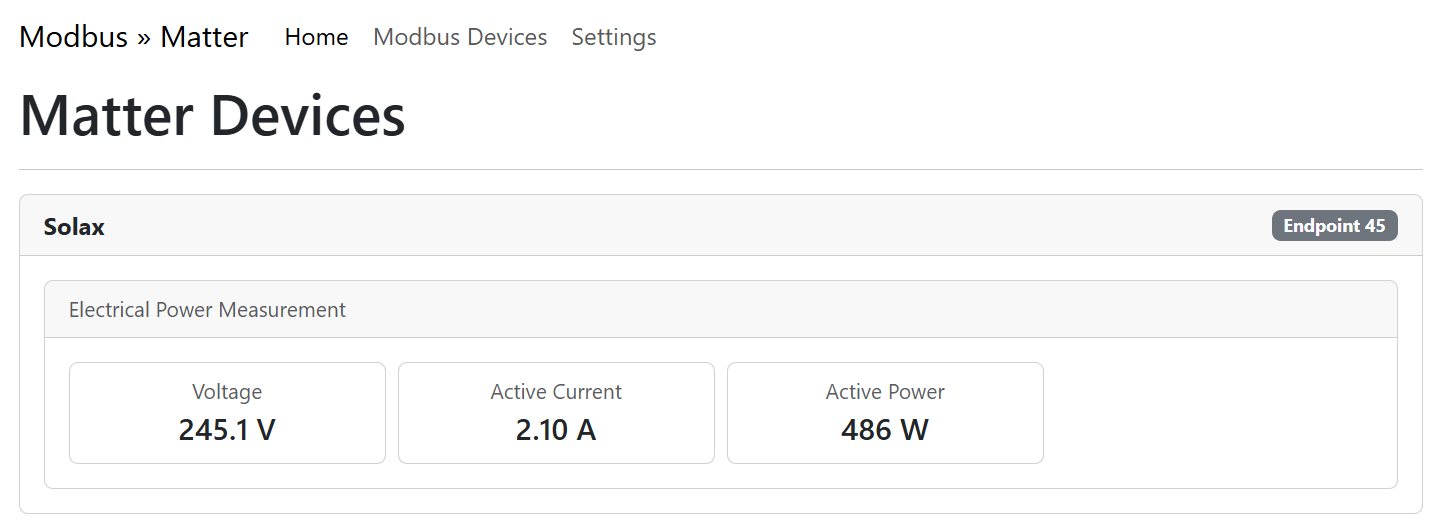Select the 2.10 A reading
The width and height of the screenshot is (1445, 530).
click(556, 430)
